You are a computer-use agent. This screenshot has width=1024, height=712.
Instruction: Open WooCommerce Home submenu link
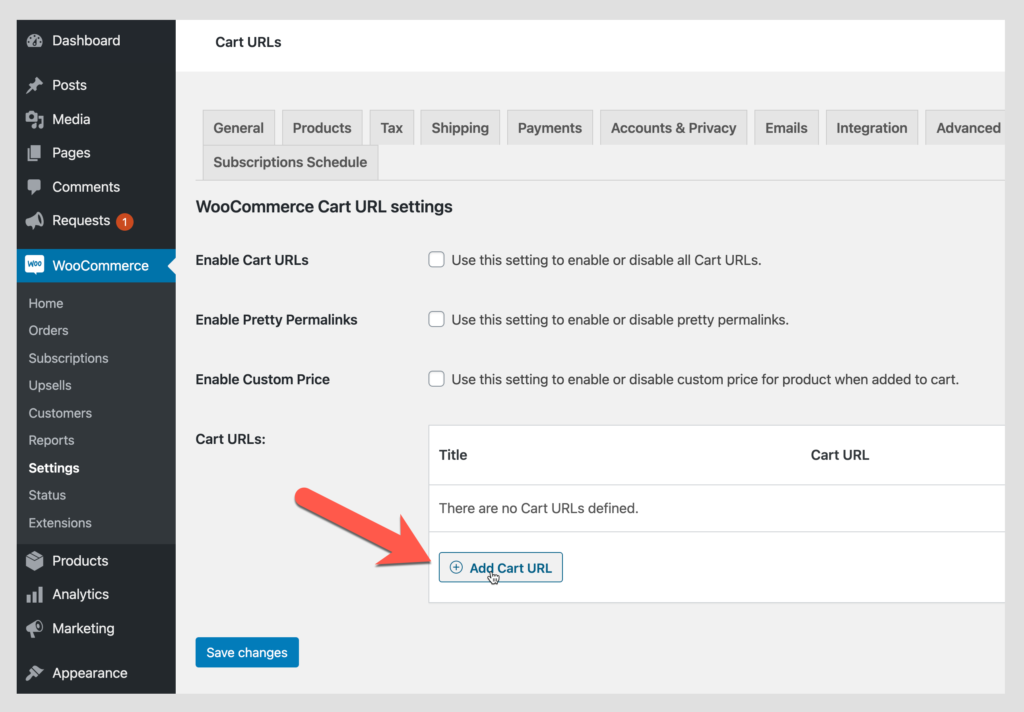46,303
